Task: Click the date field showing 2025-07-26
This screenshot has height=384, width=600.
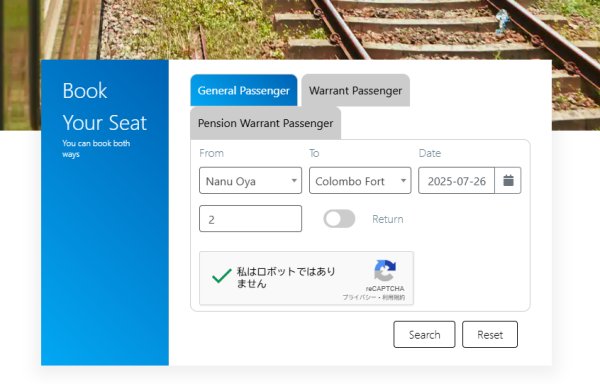Action: pos(457,181)
